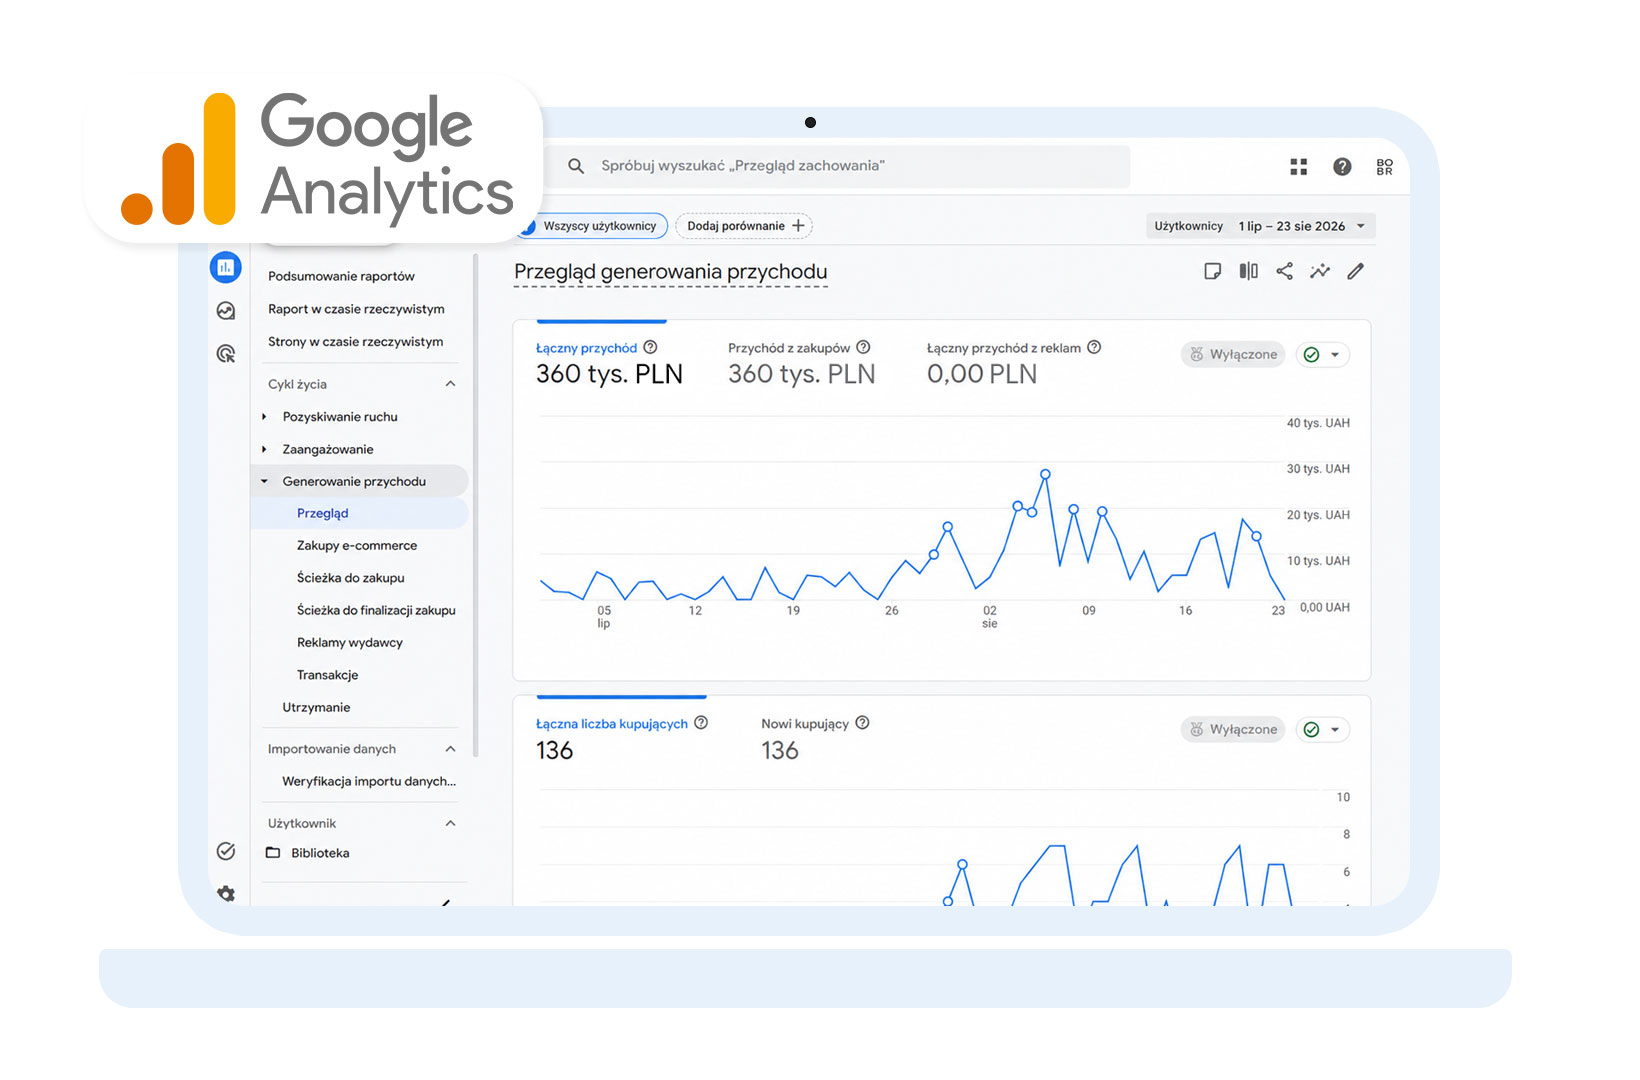Open Strony w czasie rzeczywistym
Image resolution: width=1640 pixels, height=1080 pixels.
click(355, 342)
